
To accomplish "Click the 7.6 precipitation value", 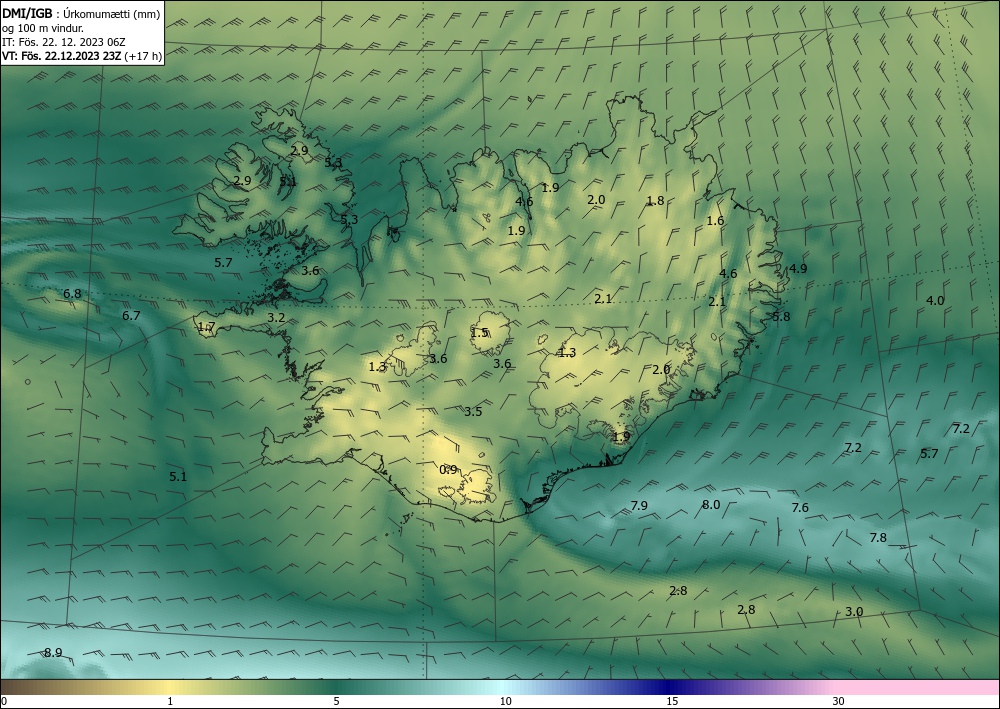I will point(800,508).
